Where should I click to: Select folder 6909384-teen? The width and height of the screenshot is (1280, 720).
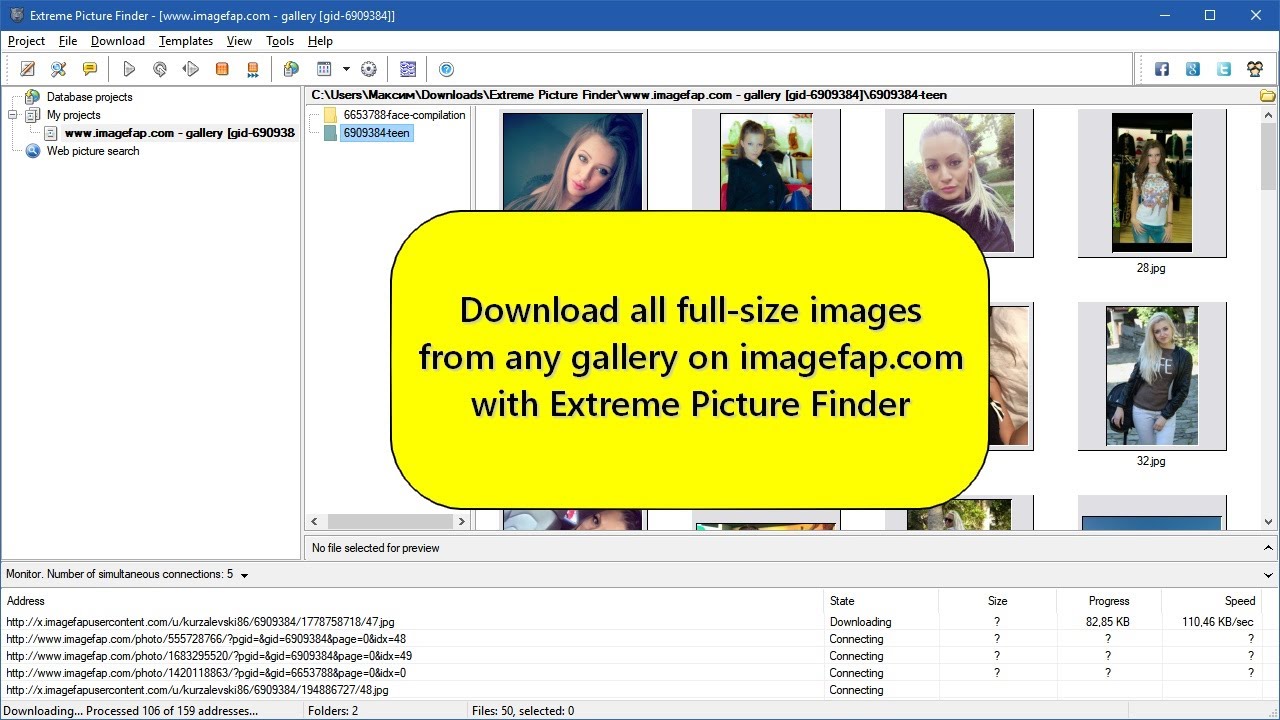click(x=376, y=133)
